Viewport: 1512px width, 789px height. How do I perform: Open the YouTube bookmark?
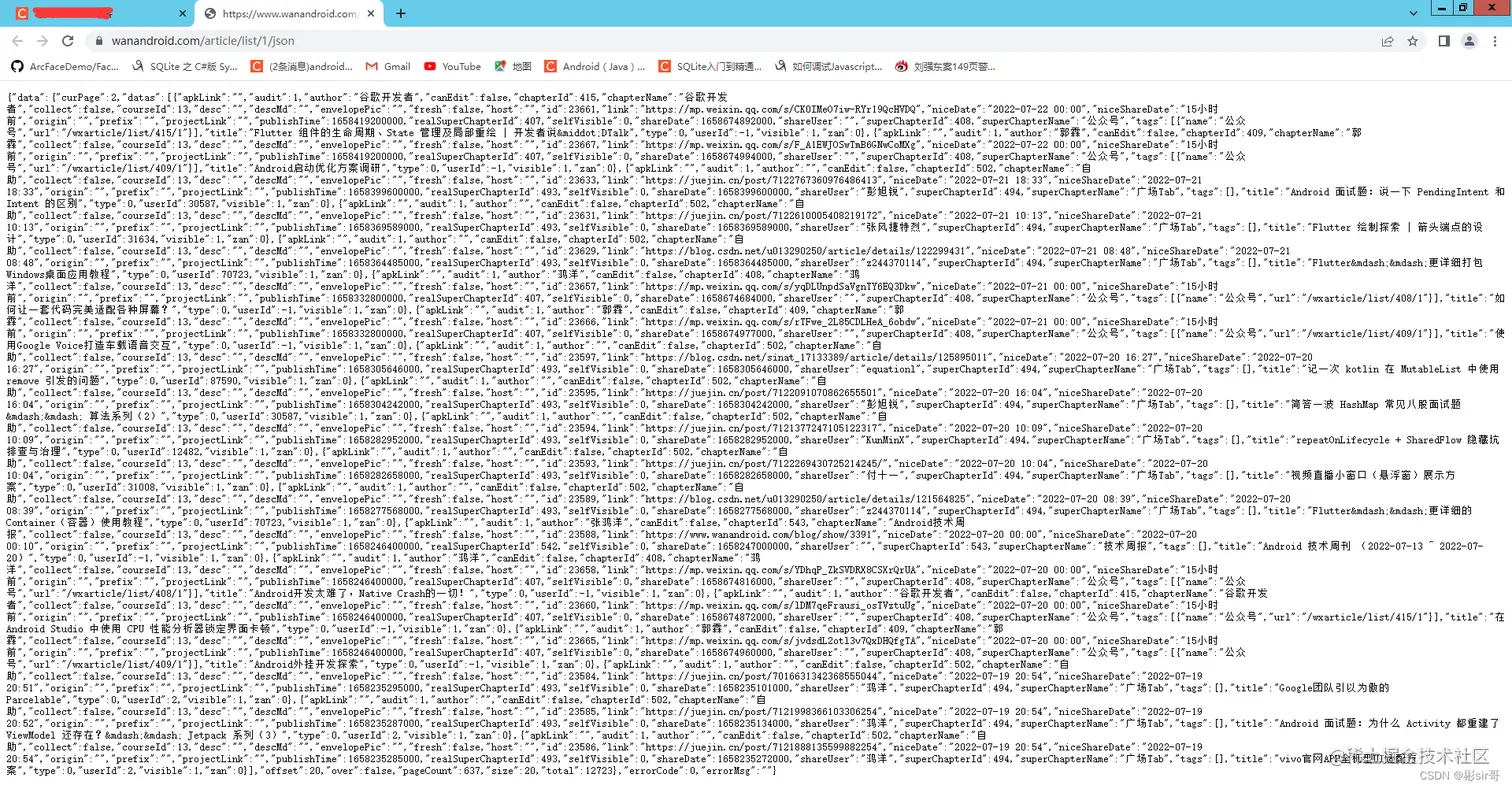click(x=452, y=66)
